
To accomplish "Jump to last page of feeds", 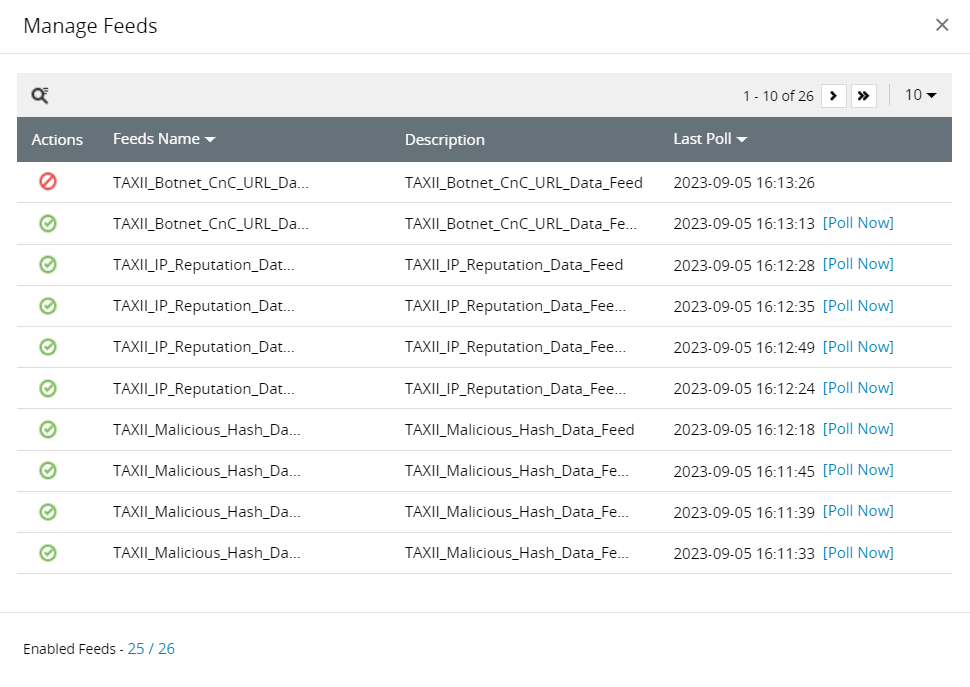I will tap(863, 96).
